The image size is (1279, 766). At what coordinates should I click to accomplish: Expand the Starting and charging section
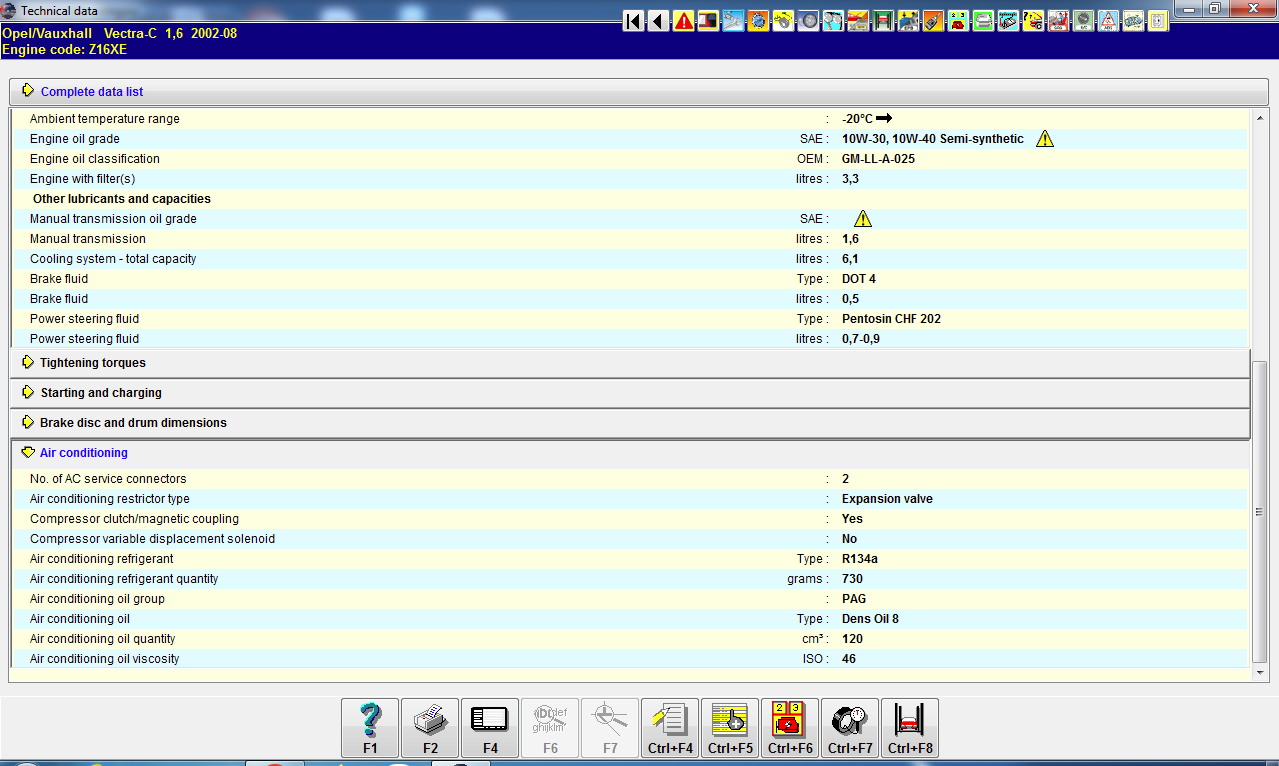click(630, 393)
